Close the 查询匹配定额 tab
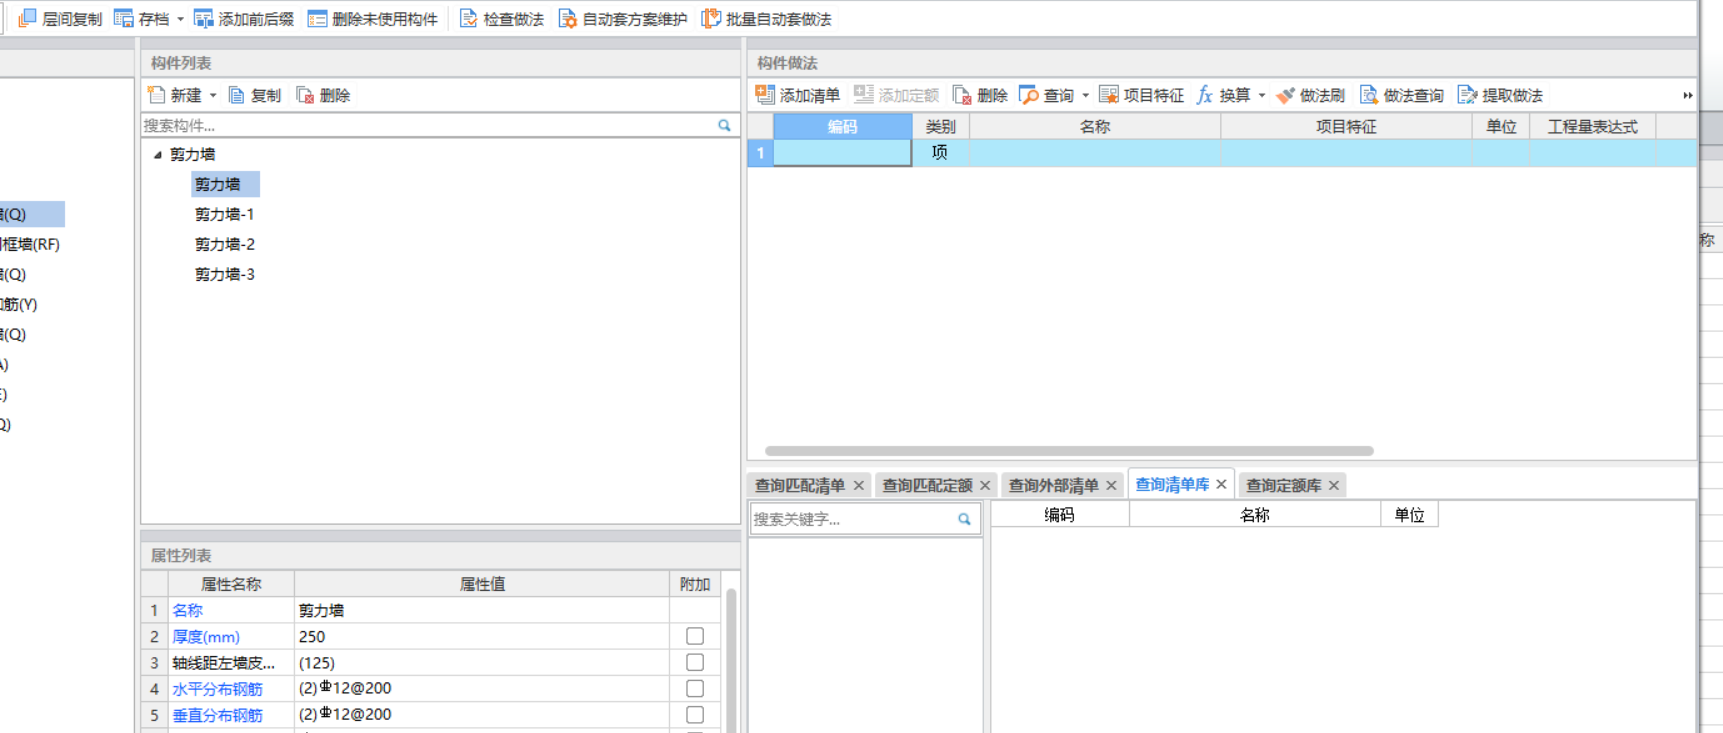1723x733 pixels. point(985,485)
